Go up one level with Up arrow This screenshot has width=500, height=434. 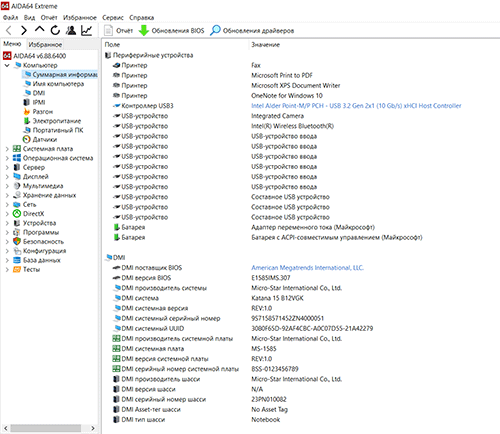(x=39, y=30)
